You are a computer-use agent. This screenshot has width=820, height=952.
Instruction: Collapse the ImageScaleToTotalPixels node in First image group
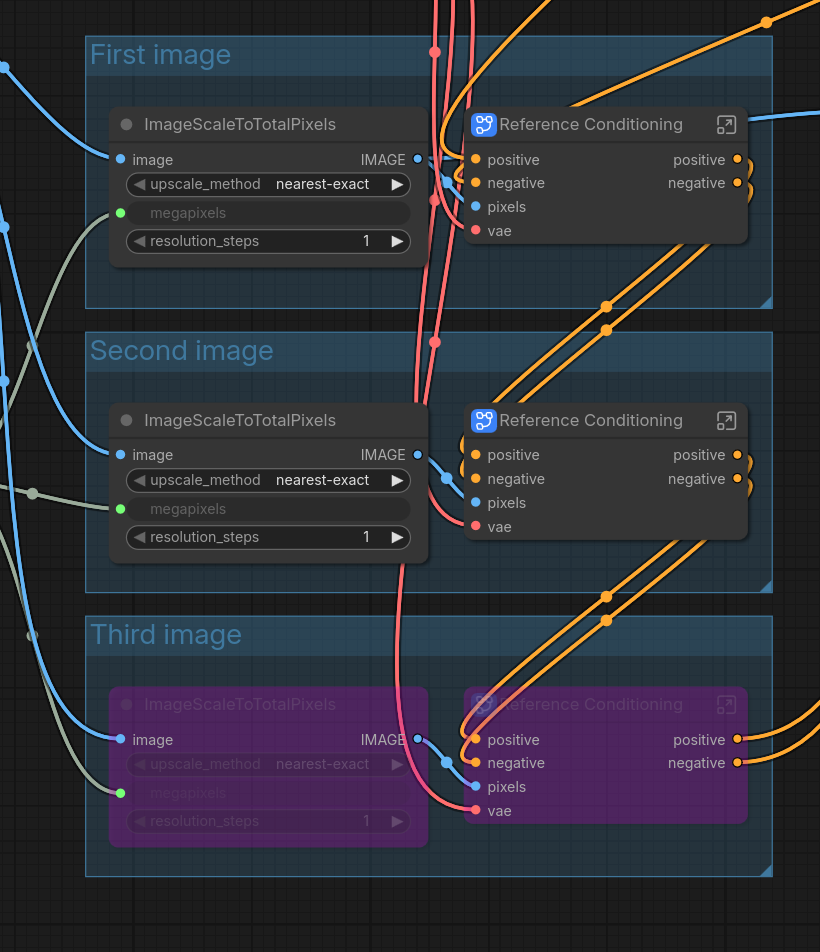126,124
